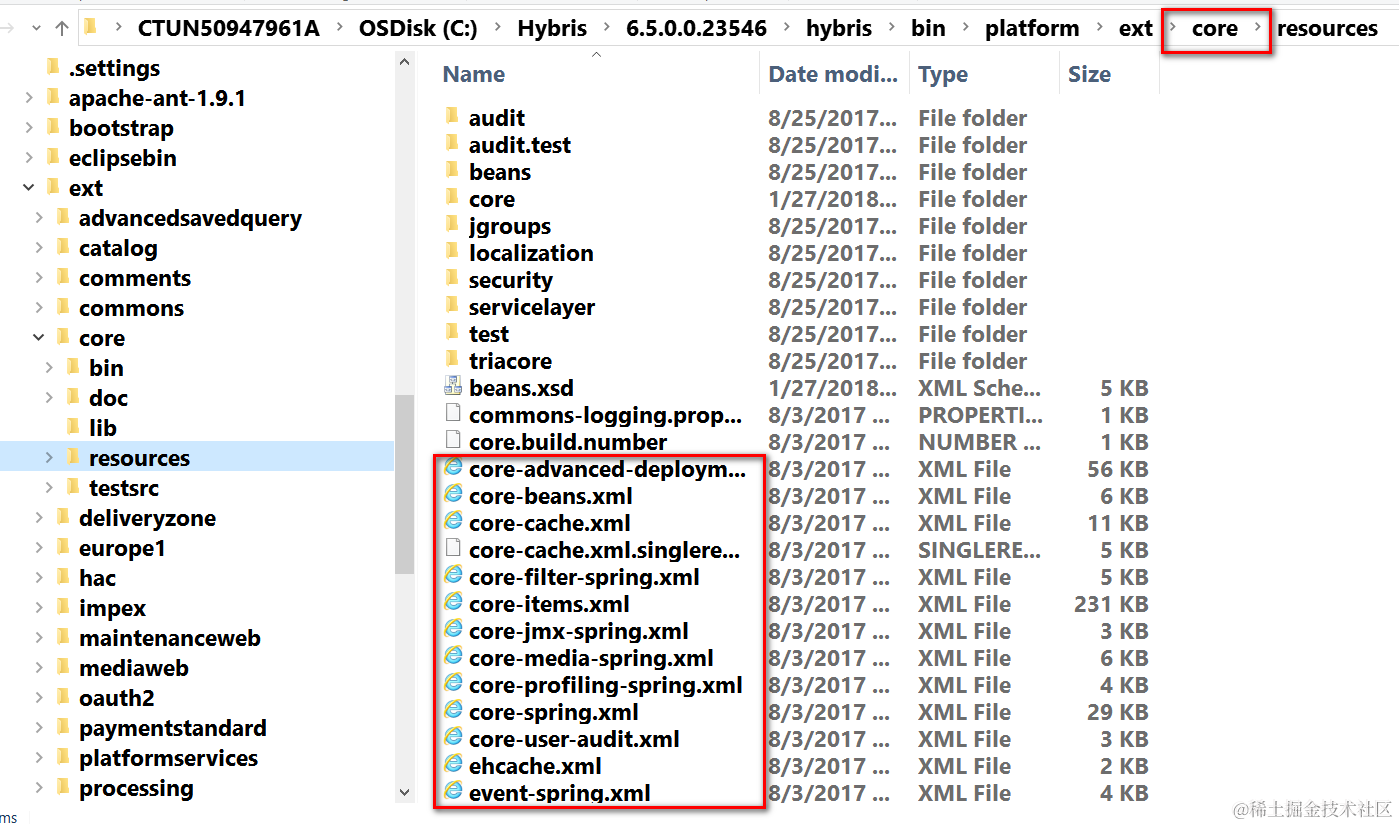Click the test folder icon in file list
Image resolution: width=1399 pixels, height=826 pixels.
click(x=452, y=333)
